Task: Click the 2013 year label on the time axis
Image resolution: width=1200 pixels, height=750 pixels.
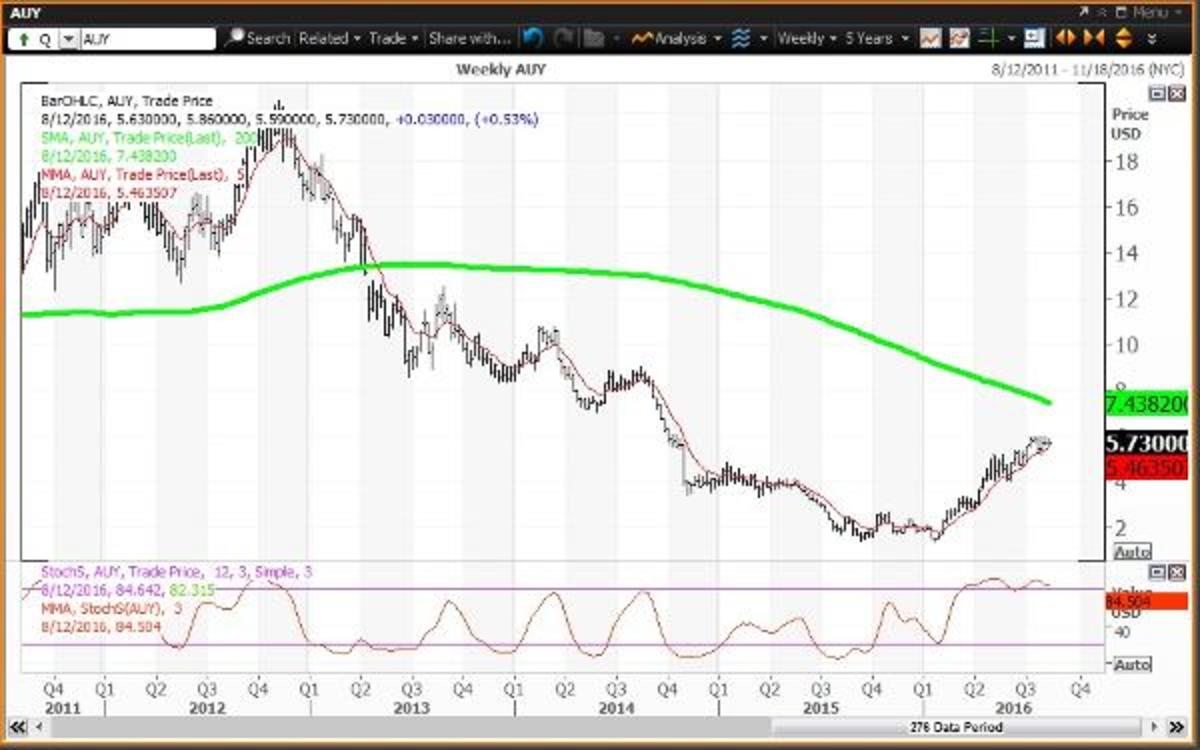Action: pos(412,708)
